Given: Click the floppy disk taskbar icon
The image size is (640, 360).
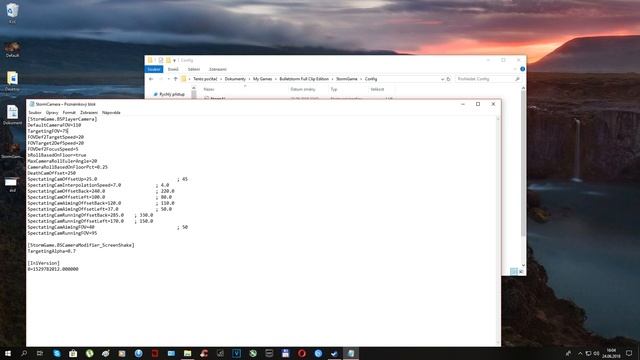Looking at the screenshot, I should [285, 353].
